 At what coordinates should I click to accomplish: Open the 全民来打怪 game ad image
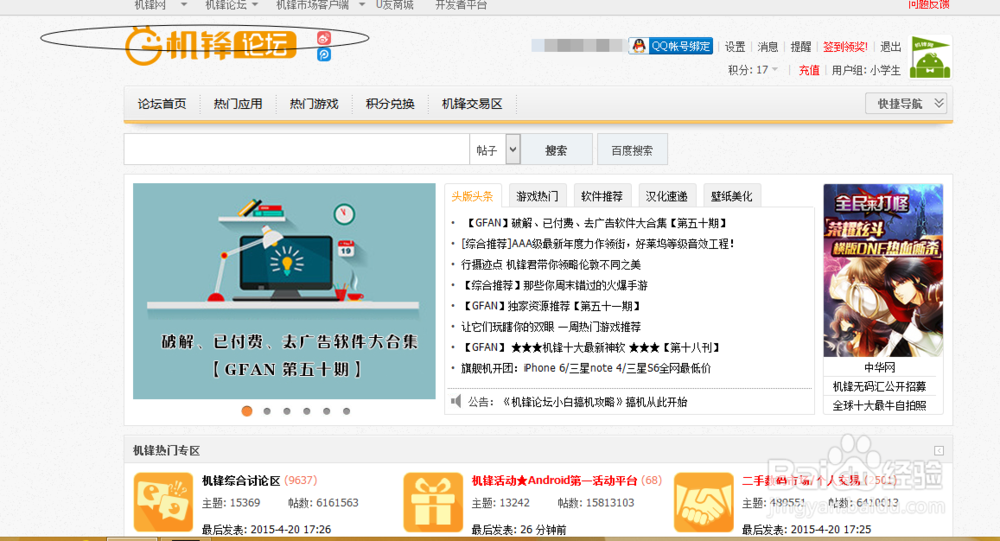(883, 270)
